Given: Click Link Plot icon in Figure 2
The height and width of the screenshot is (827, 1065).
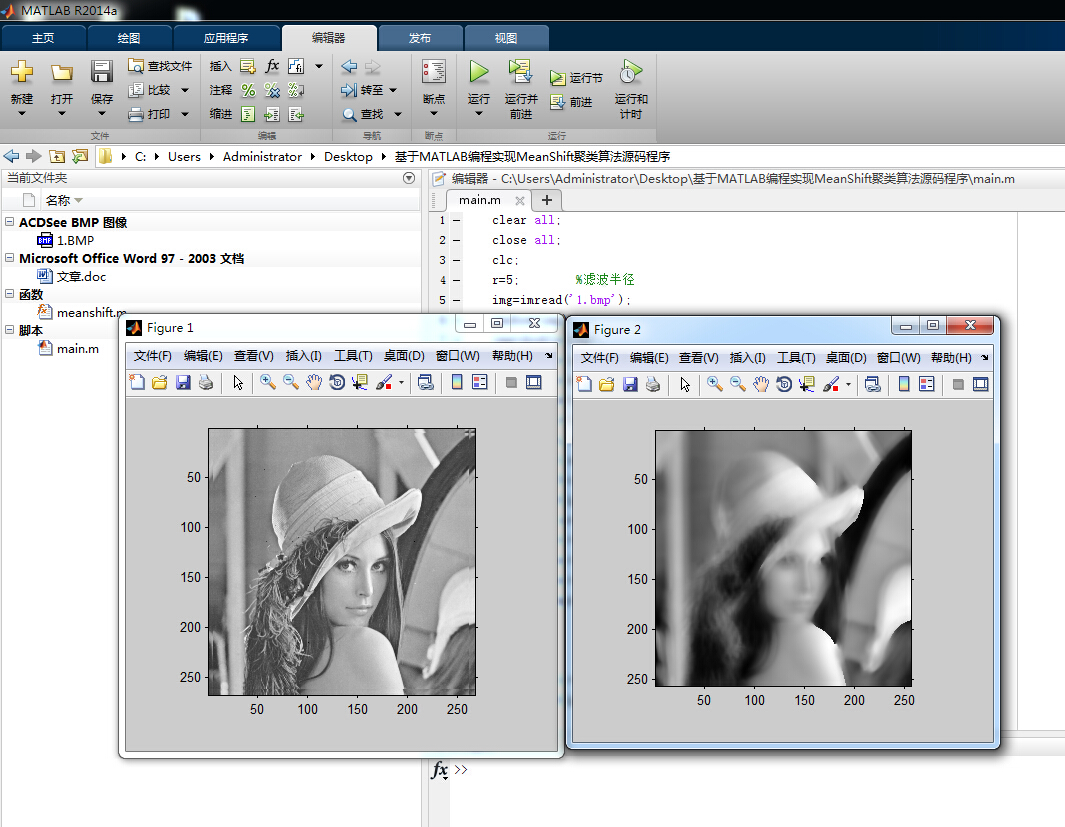Looking at the screenshot, I should pyautogui.click(x=873, y=384).
